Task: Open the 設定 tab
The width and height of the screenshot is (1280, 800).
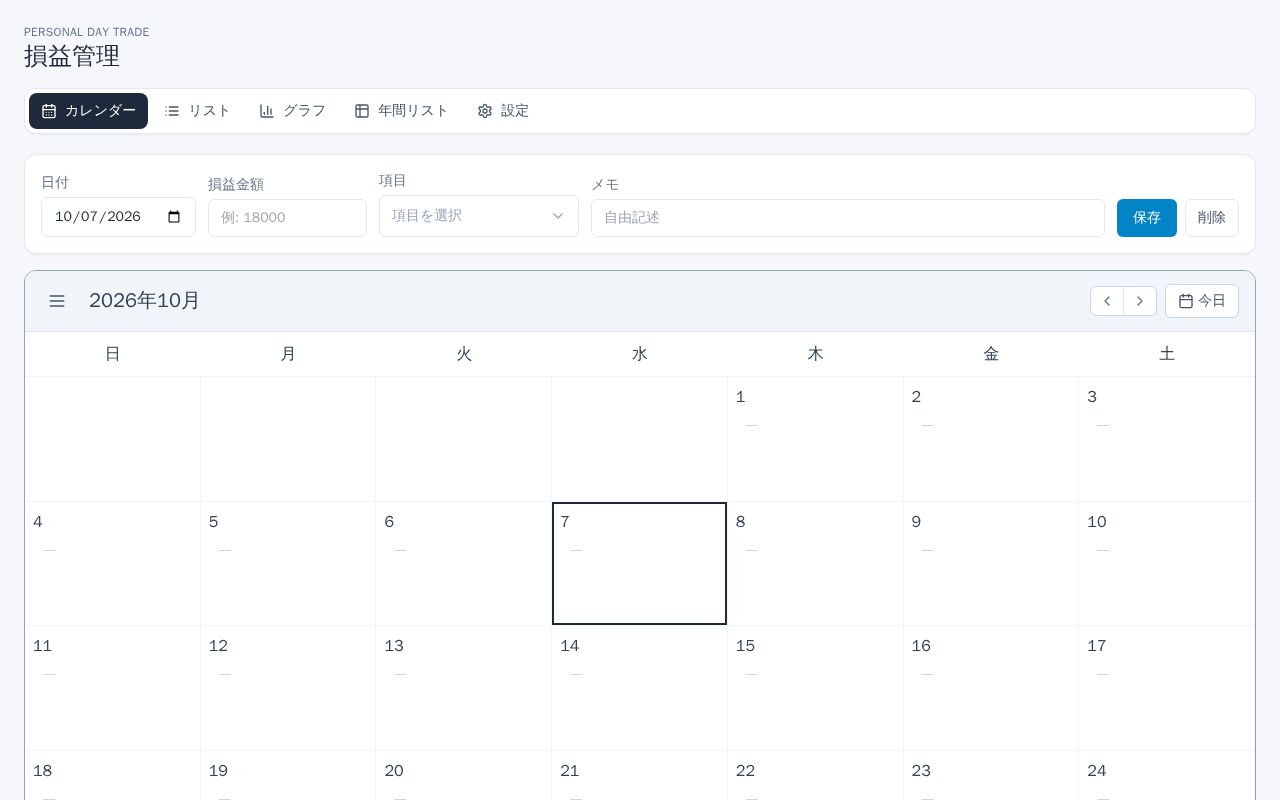Action: [x=503, y=111]
